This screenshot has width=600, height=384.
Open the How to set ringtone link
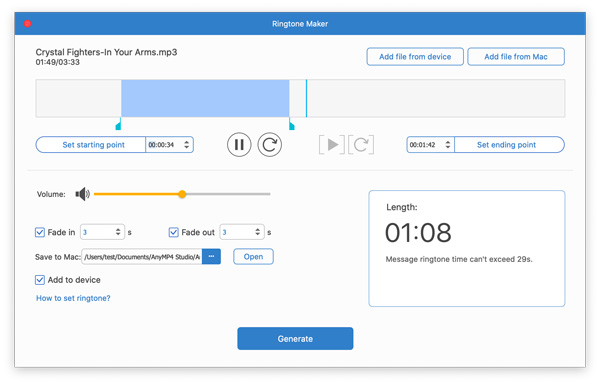tap(73, 298)
